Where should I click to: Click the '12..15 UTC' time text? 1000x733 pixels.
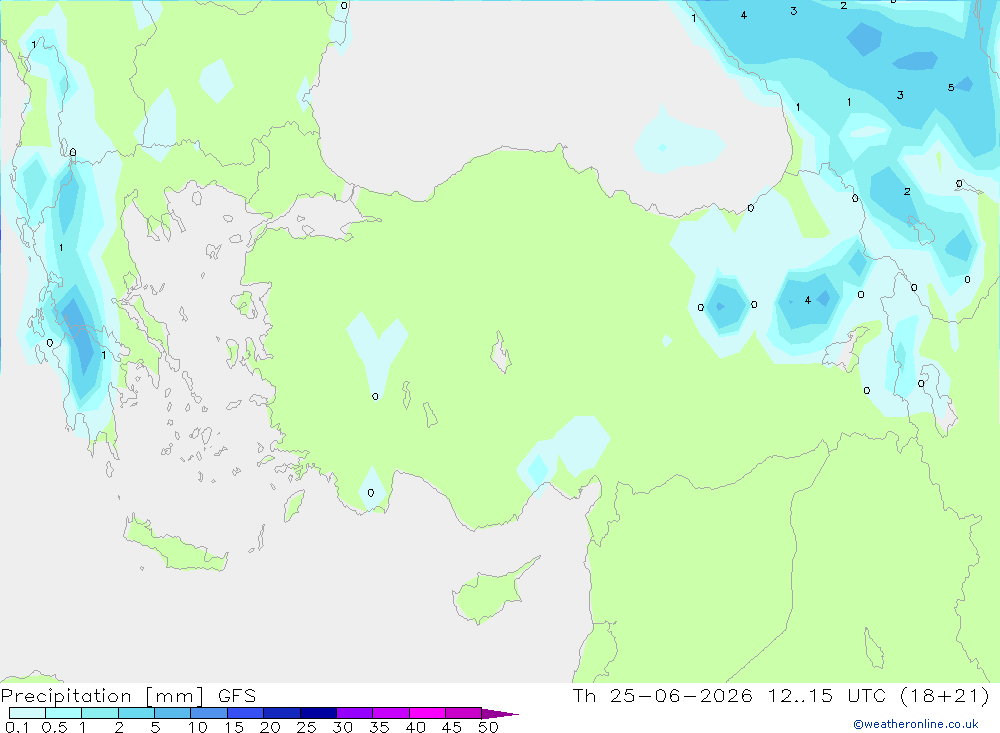tap(827, 695)
